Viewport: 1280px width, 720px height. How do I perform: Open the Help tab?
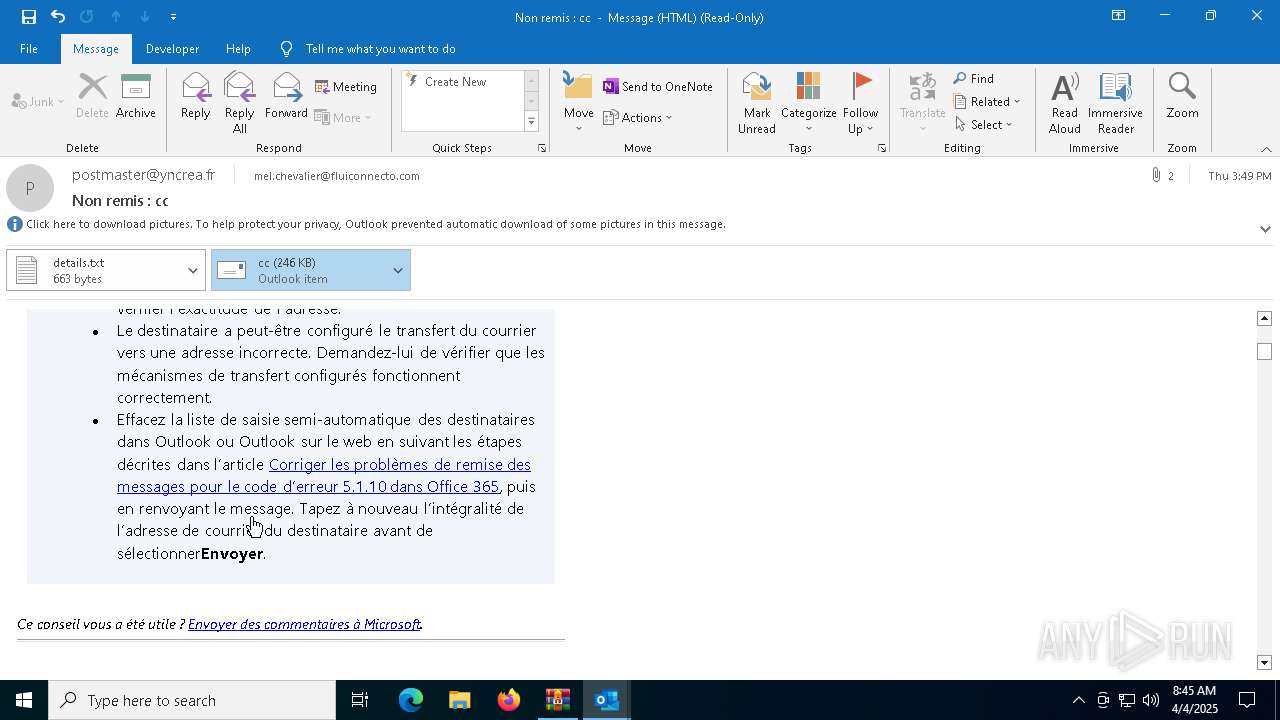point(238,49)
